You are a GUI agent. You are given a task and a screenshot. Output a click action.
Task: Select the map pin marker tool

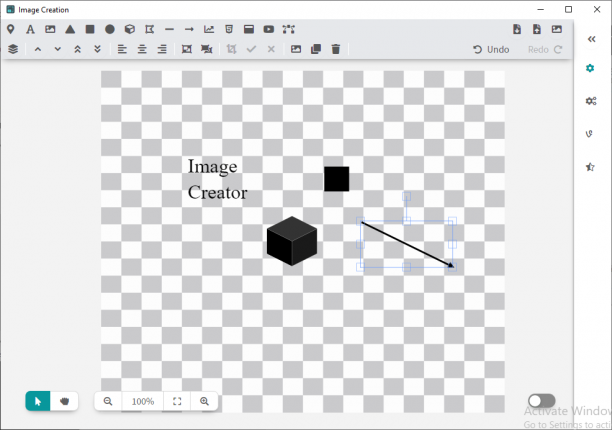11,29
